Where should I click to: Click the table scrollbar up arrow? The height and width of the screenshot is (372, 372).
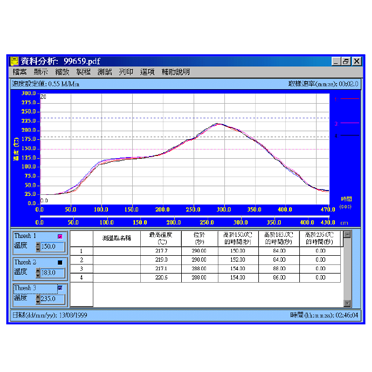347,234
